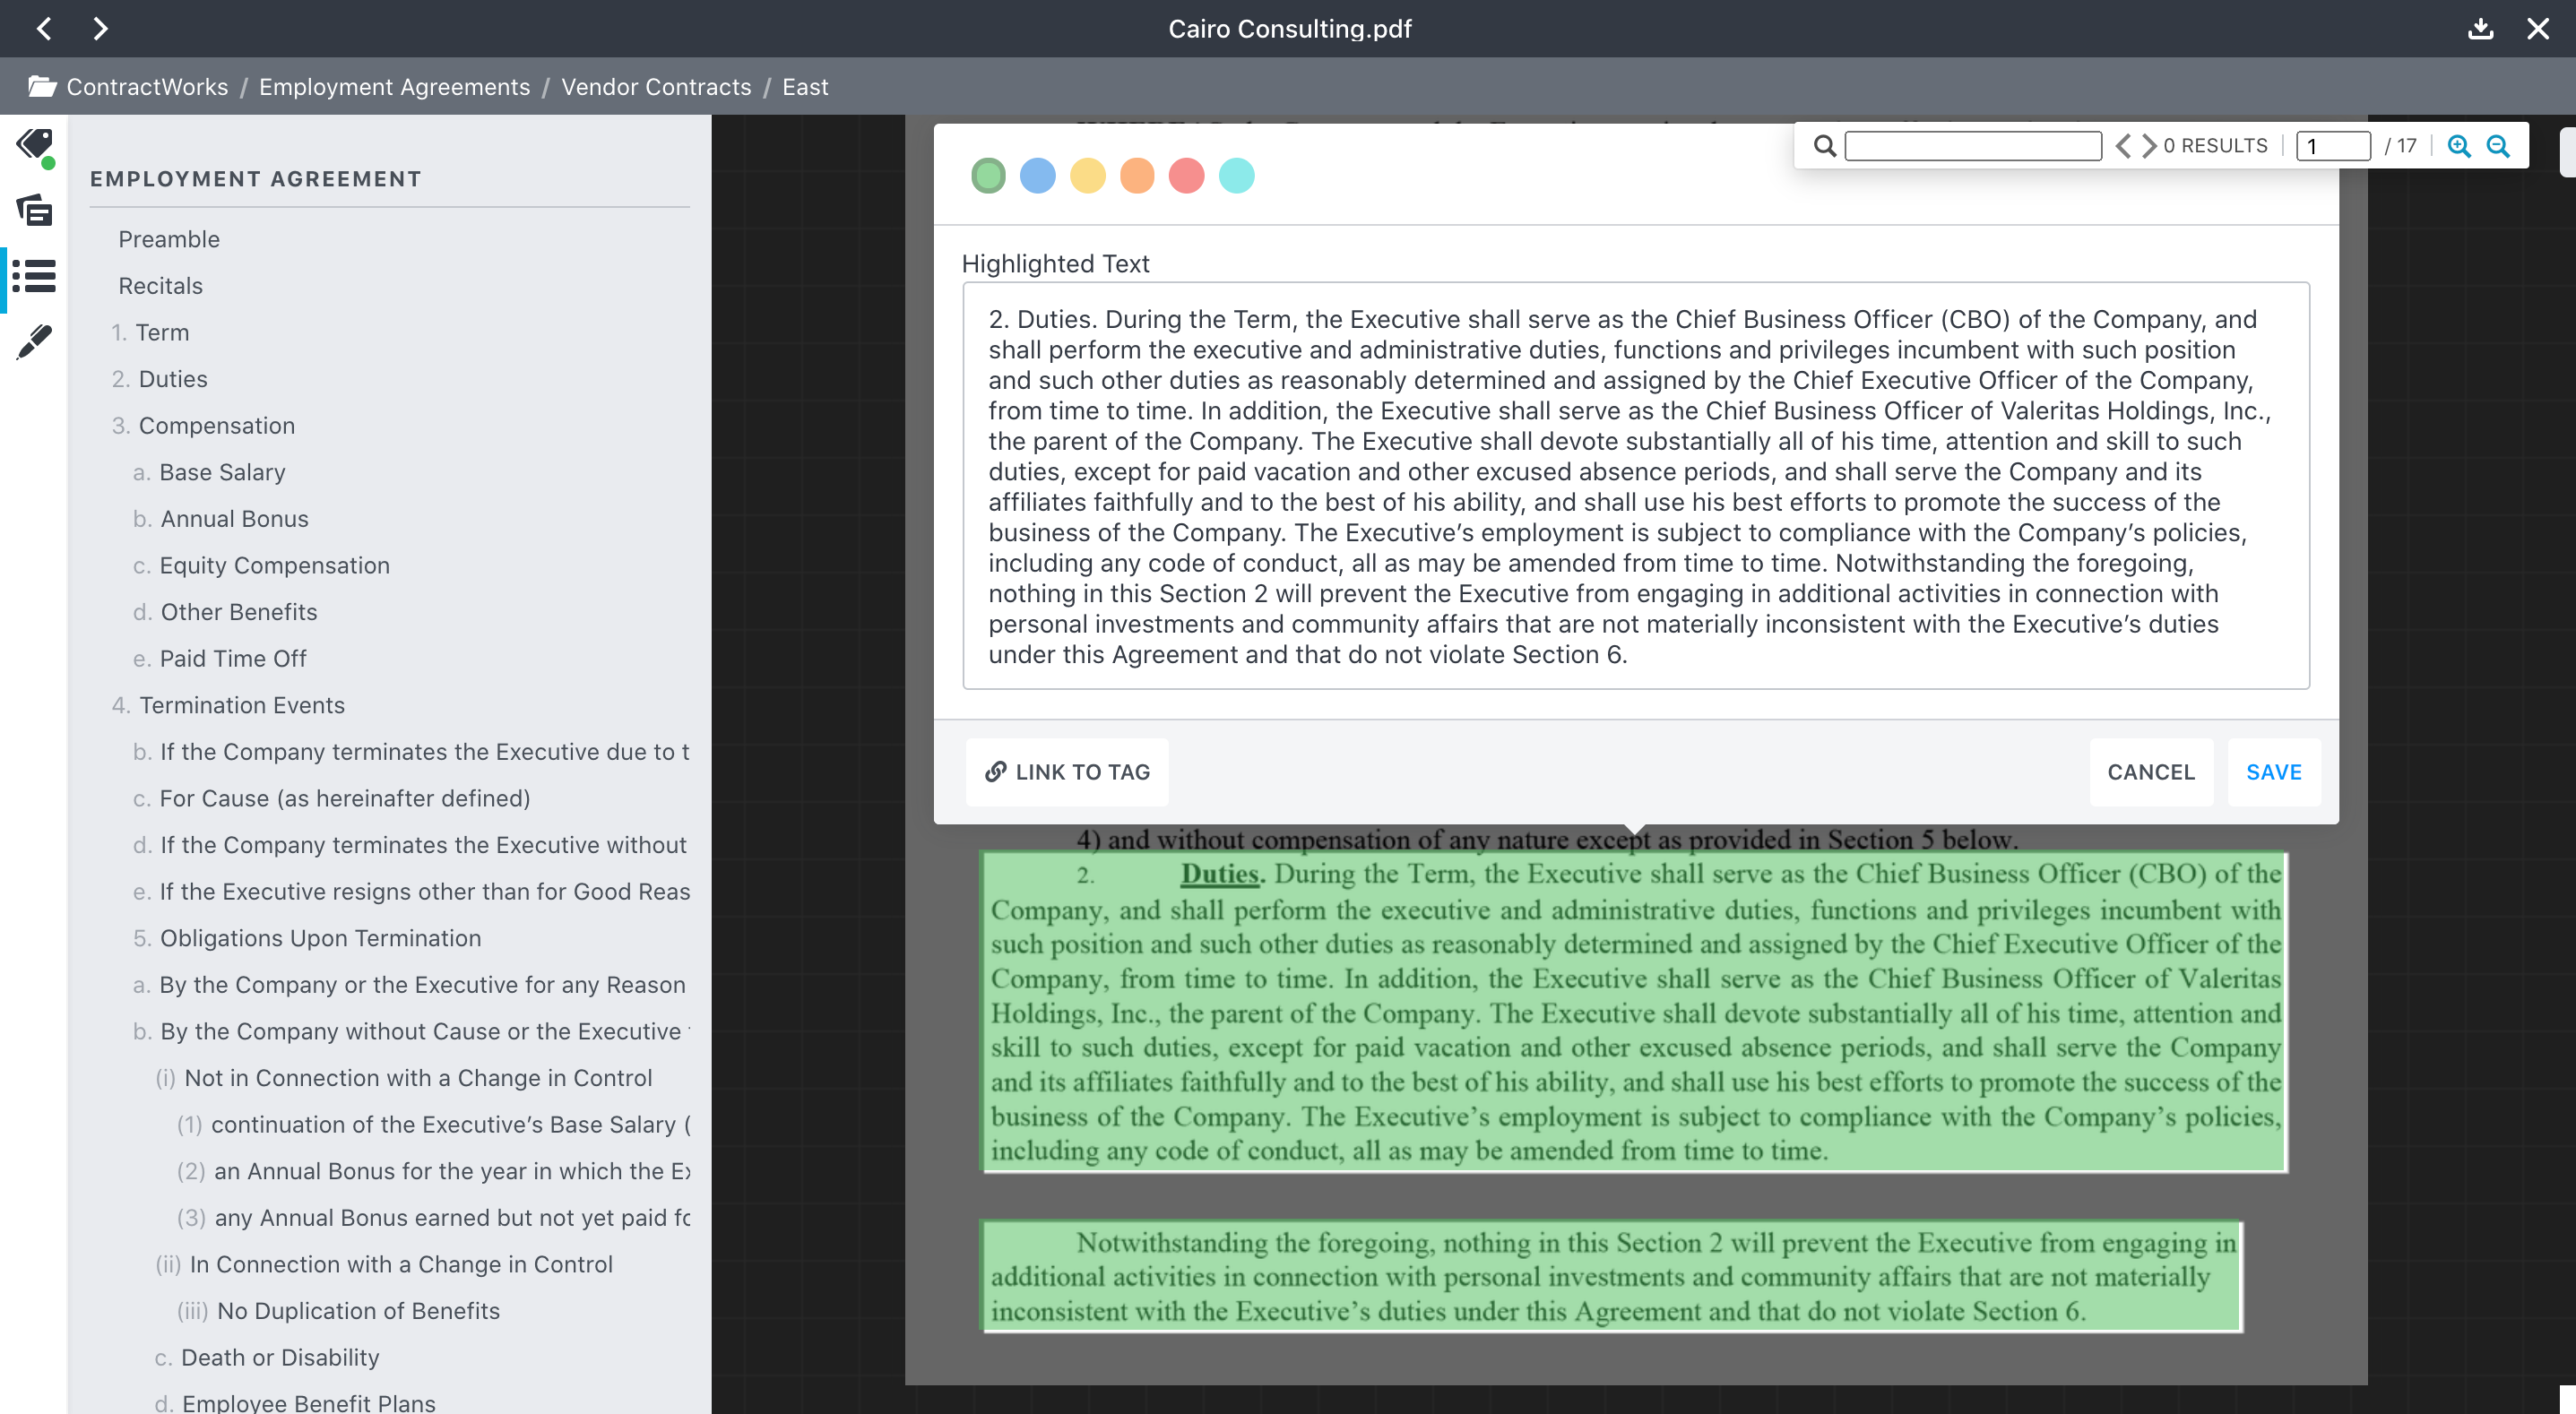Navigate back with the left arrow
2576x1414 pixels.
(44, 29)
